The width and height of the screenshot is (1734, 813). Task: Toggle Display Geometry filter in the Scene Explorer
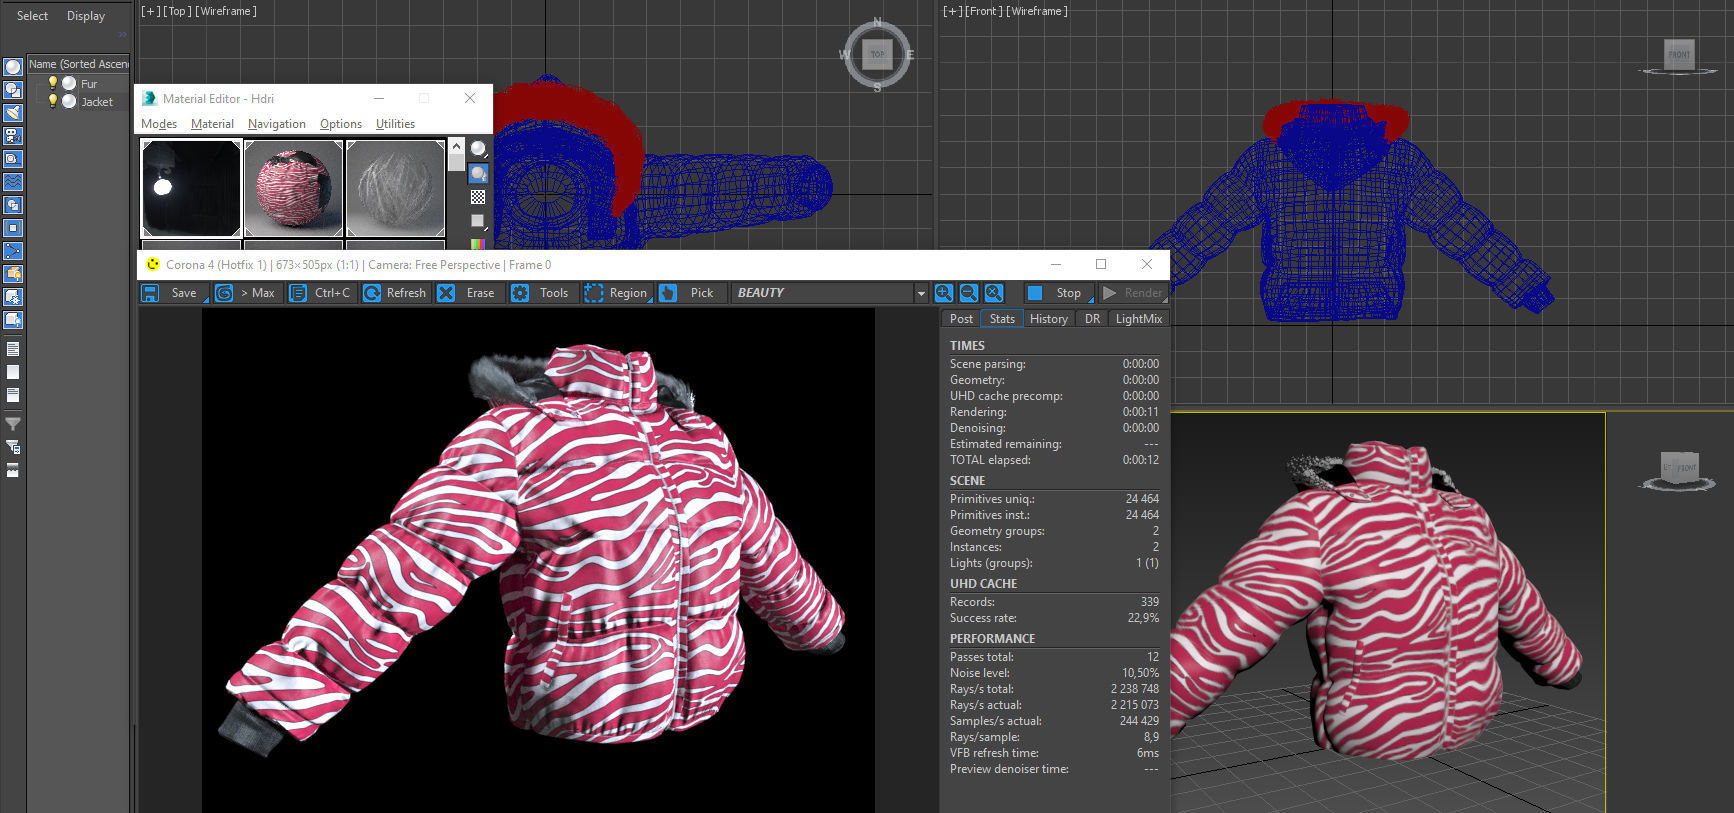click(x=13, y=67)
